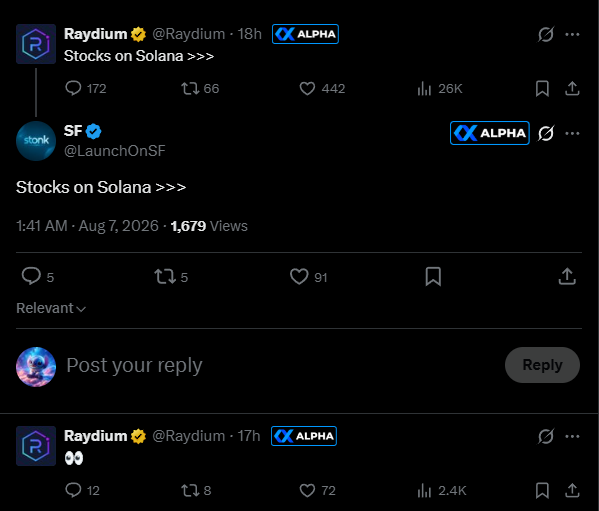This screenshot has width=599, height=511.
Task: Open the @LaunchOnSF profile handle
Action: [x=115, y=151]
